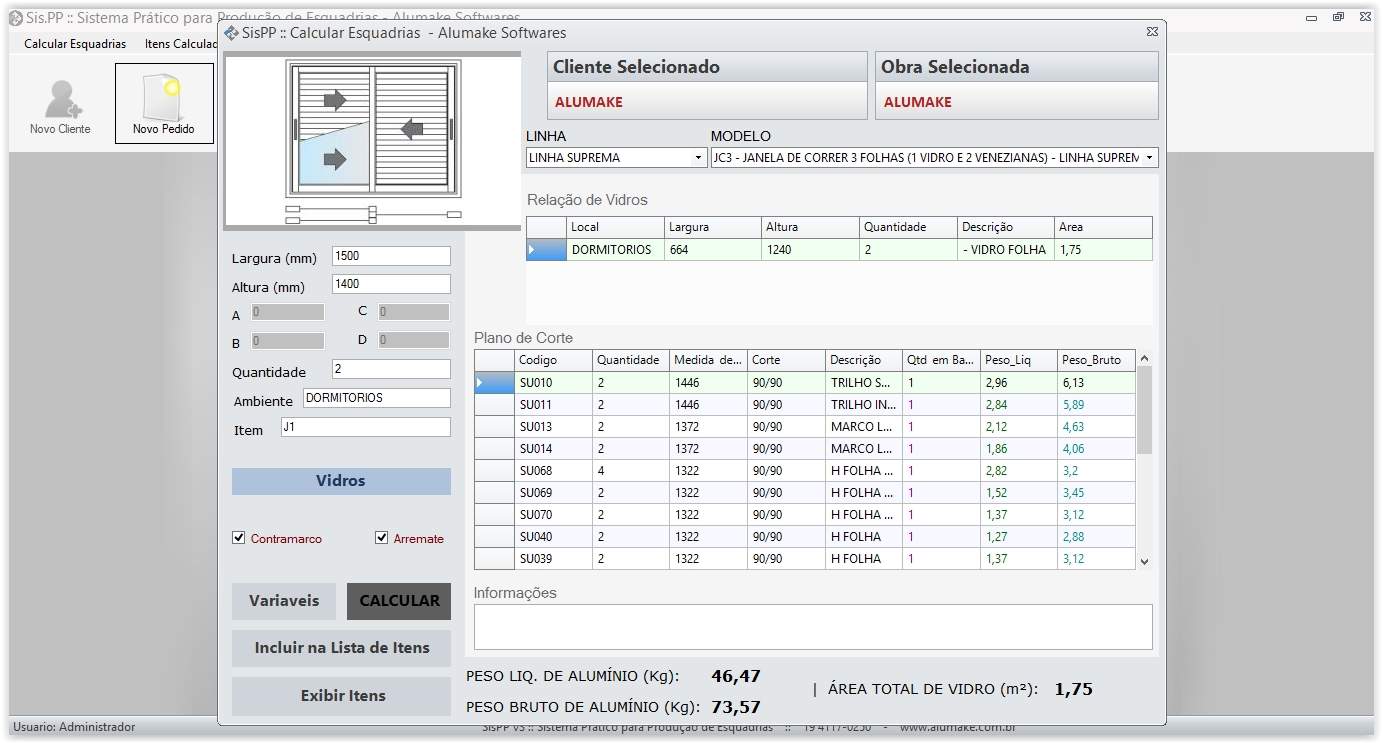Click the 664 Largura cell in the glass table
1382x743 pixels.
coord(712,250)
